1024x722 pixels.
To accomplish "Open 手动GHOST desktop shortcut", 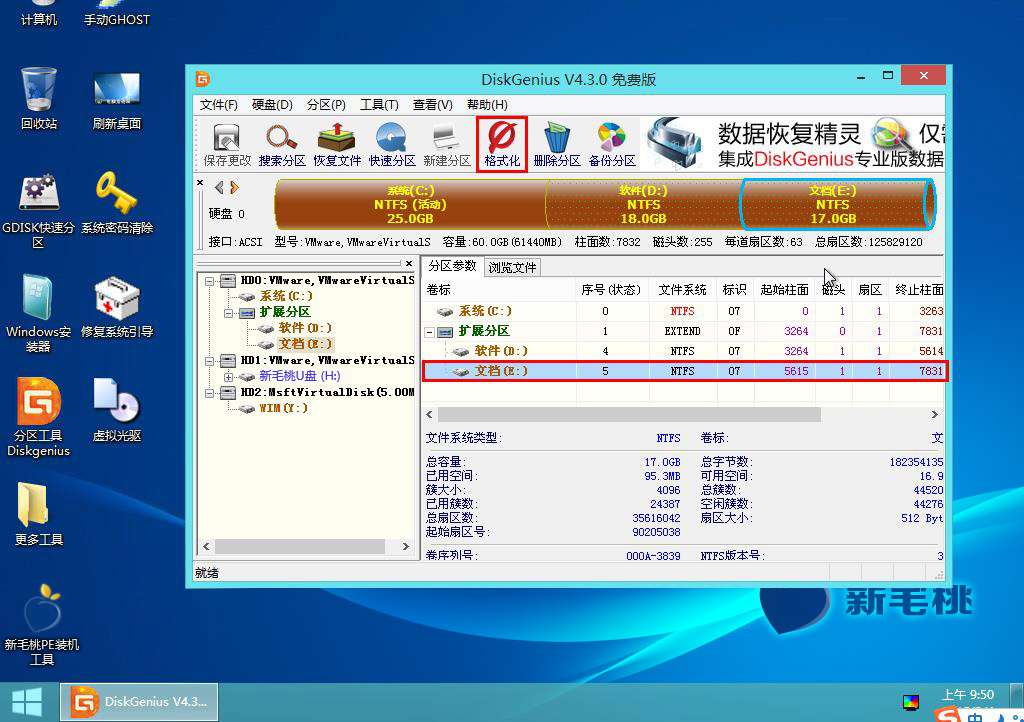I will 117,13.
